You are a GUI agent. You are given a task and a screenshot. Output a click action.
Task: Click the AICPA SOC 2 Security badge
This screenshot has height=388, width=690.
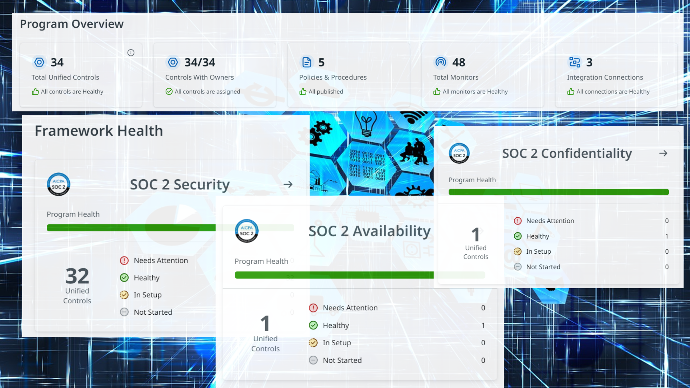(x=59, y=184)
